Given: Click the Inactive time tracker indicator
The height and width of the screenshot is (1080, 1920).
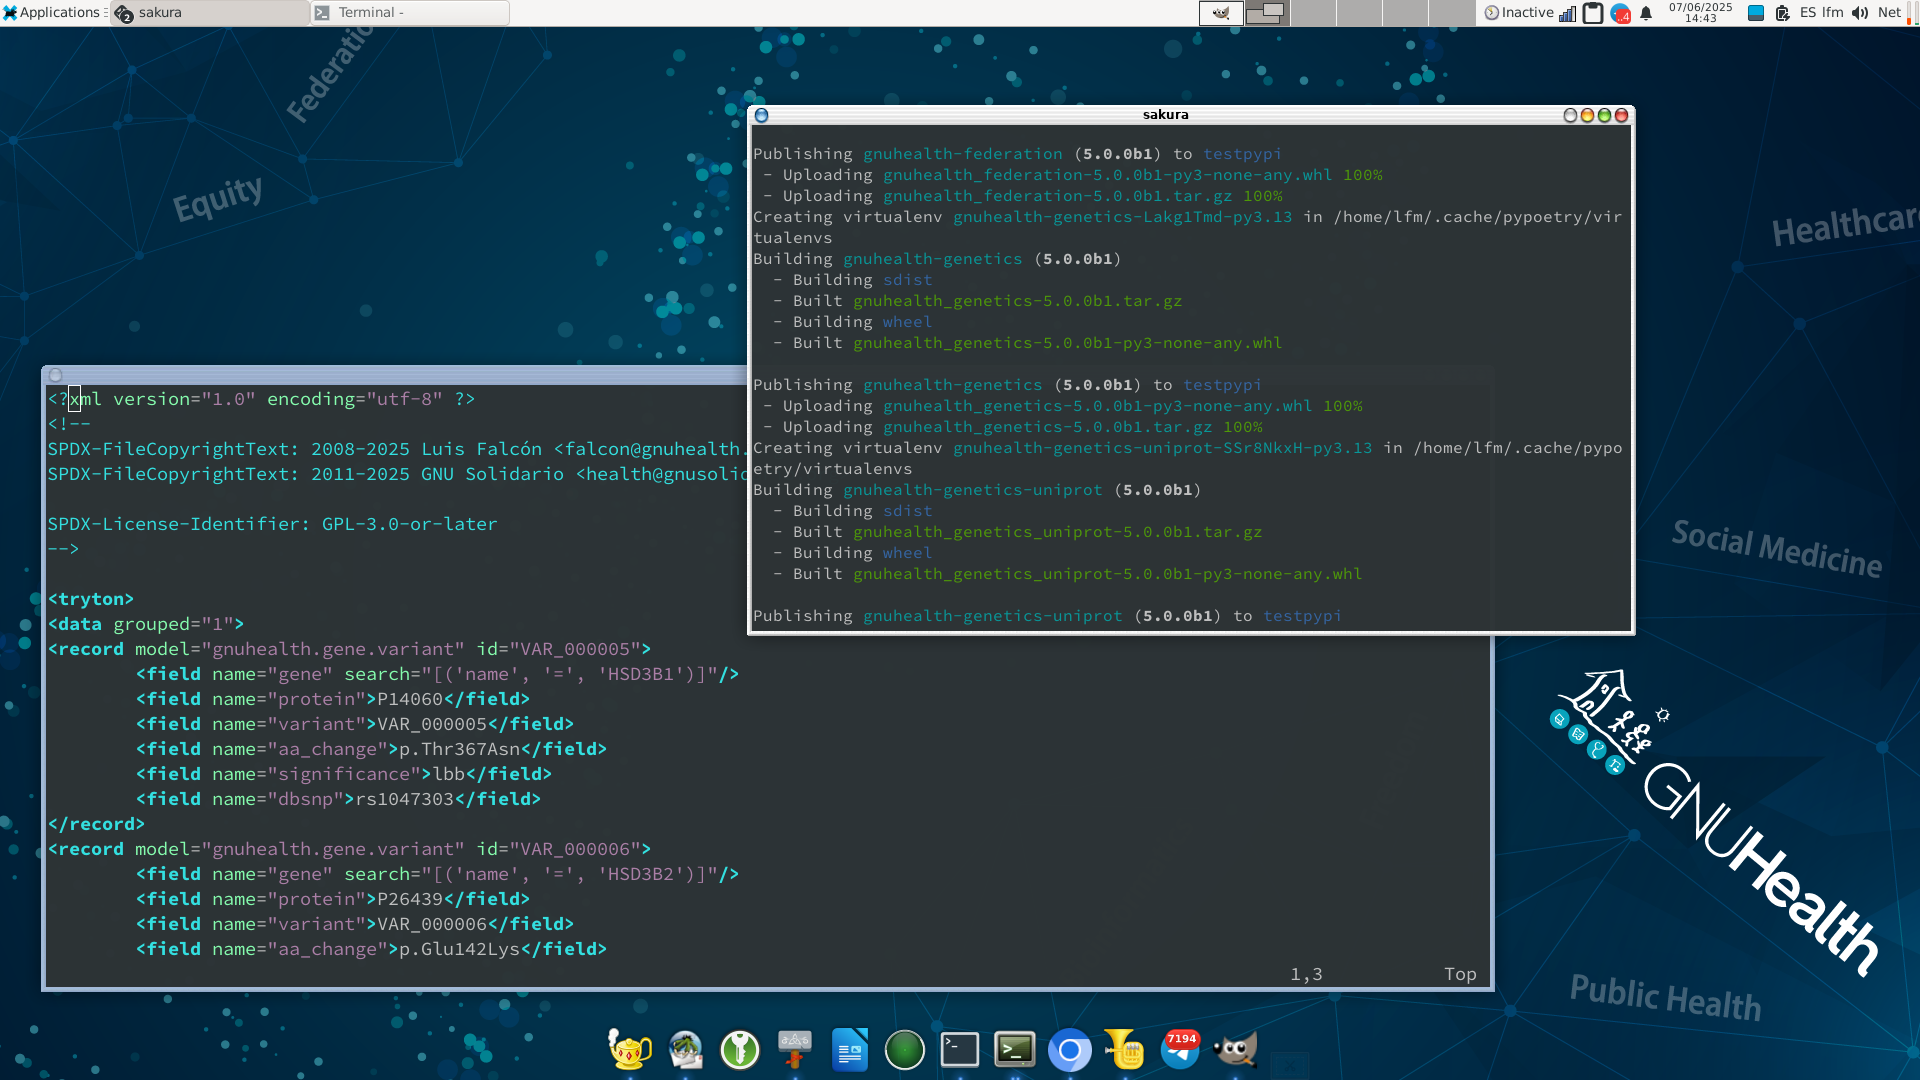Looking at the screenshot, I should tap(1519, 13).
